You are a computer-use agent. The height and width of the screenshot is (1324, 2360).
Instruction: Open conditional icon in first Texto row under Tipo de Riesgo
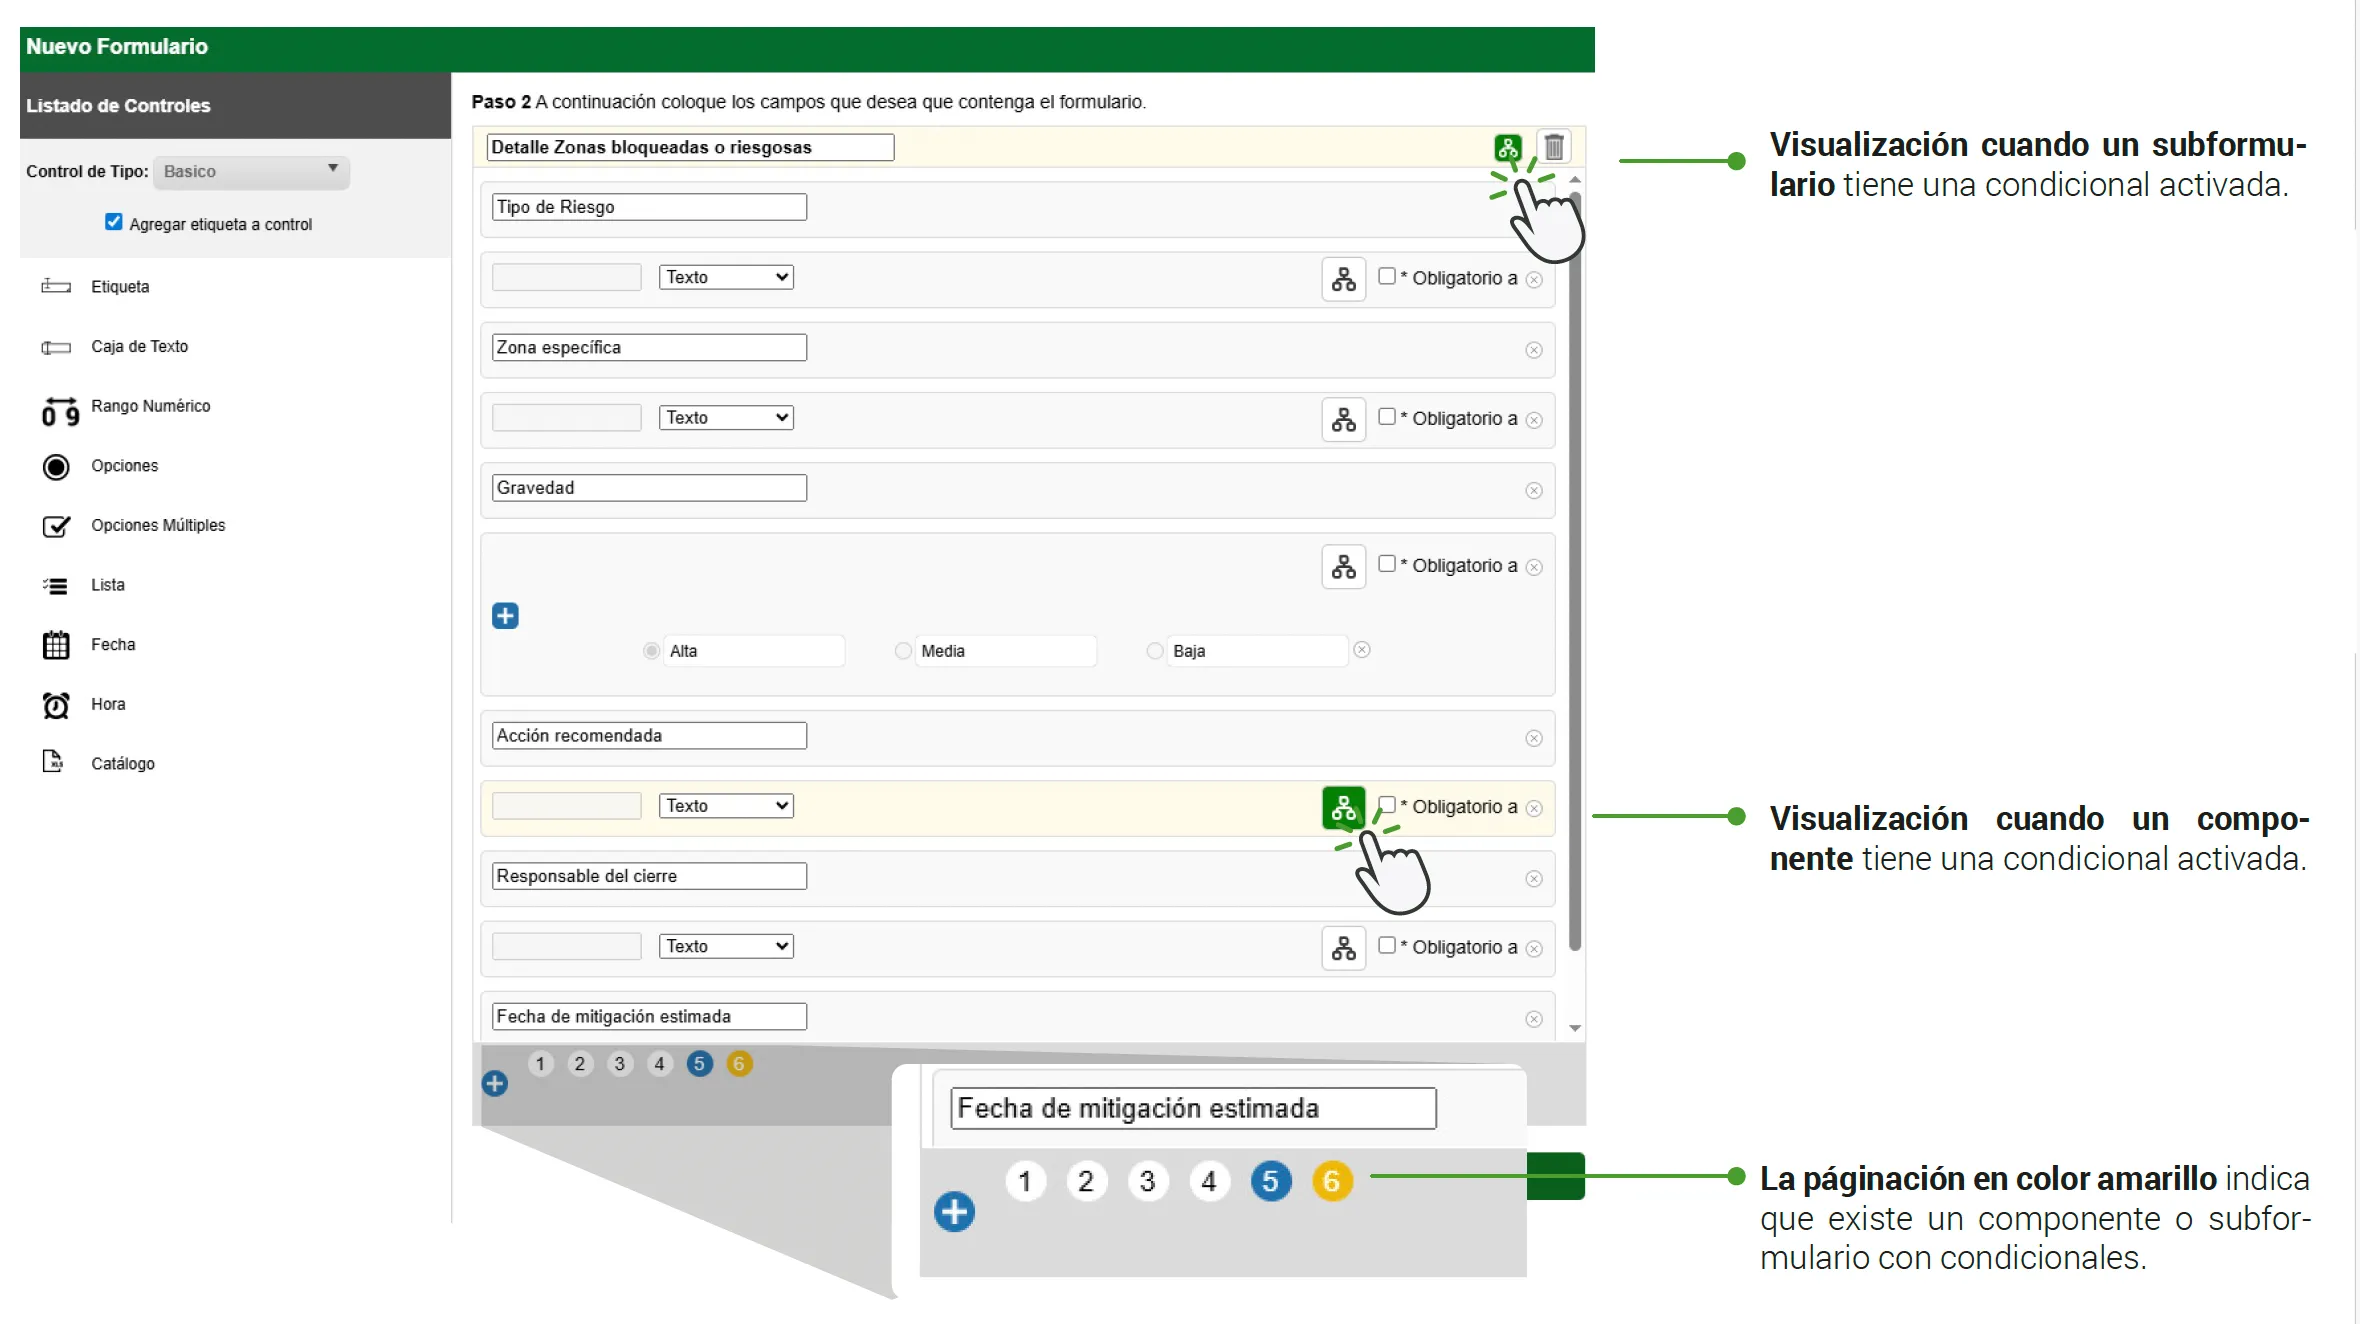tap(1343, 279)
